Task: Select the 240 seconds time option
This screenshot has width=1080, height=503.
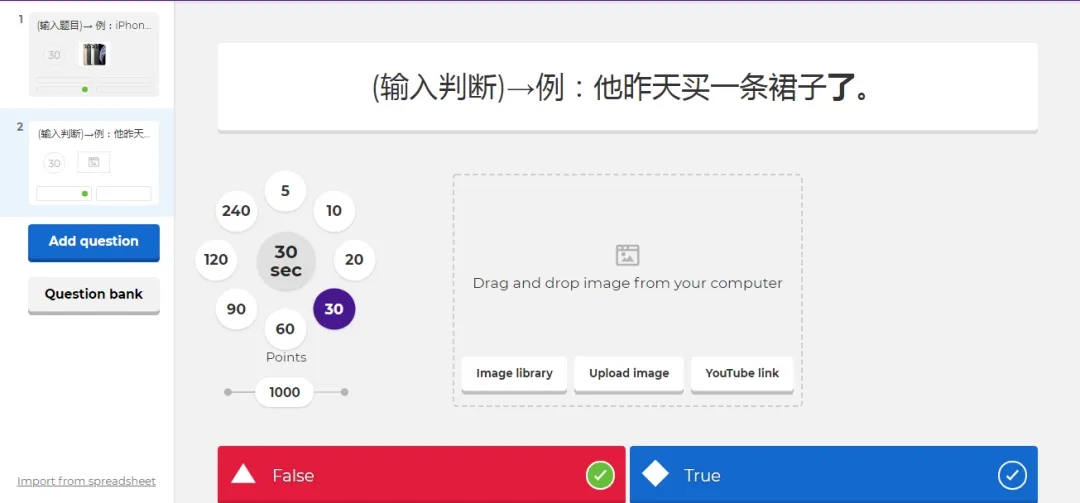Action: pyautogui.click(x=236, y=211)
